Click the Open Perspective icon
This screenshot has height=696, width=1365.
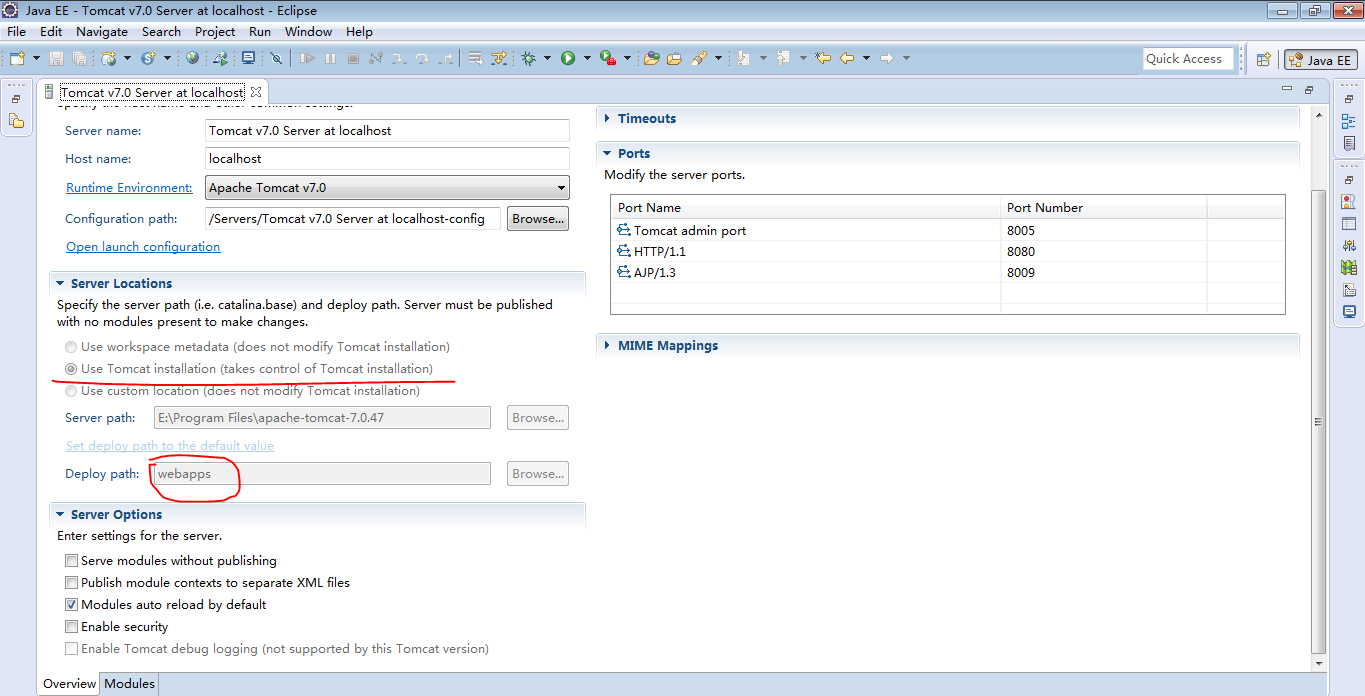[1263, 59]
